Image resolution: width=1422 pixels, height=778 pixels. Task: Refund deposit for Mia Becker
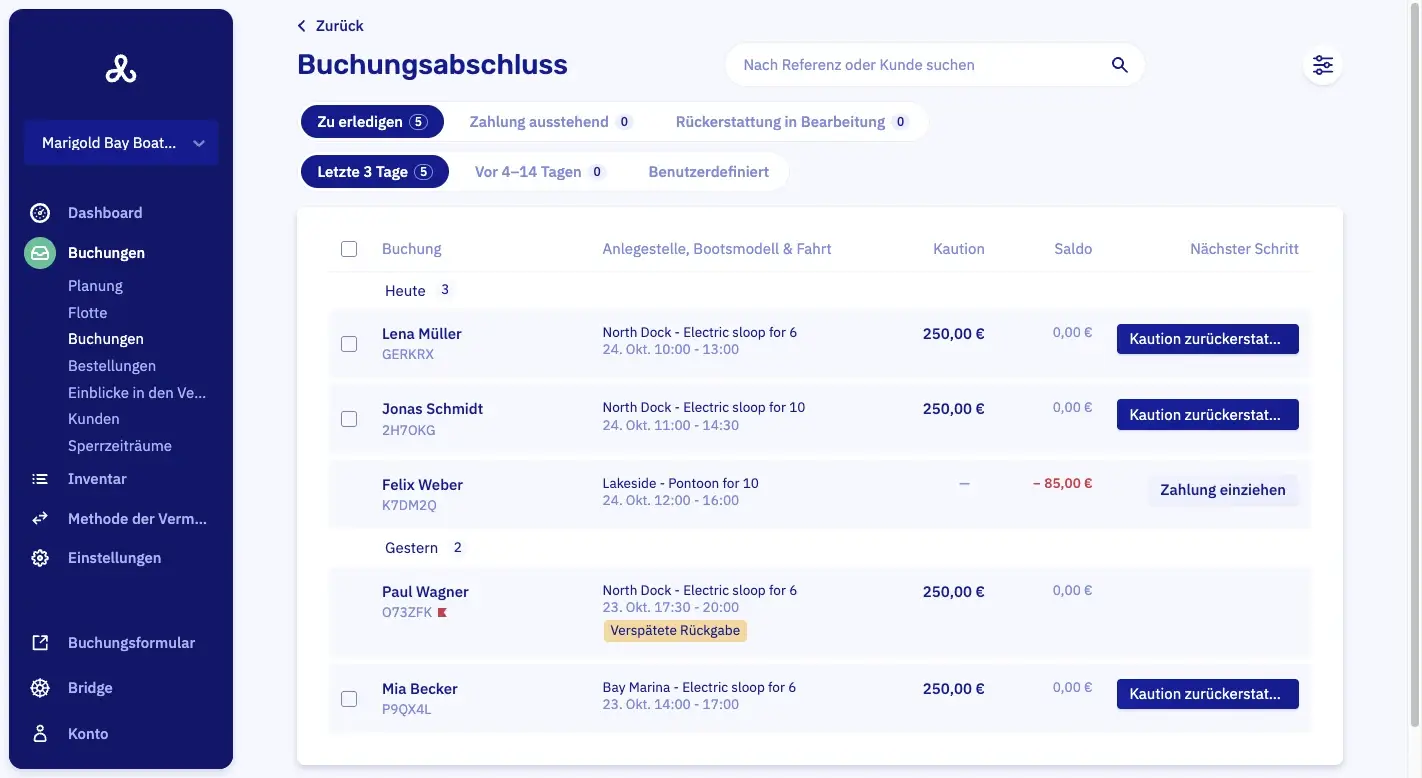(x=1208, y=694)
